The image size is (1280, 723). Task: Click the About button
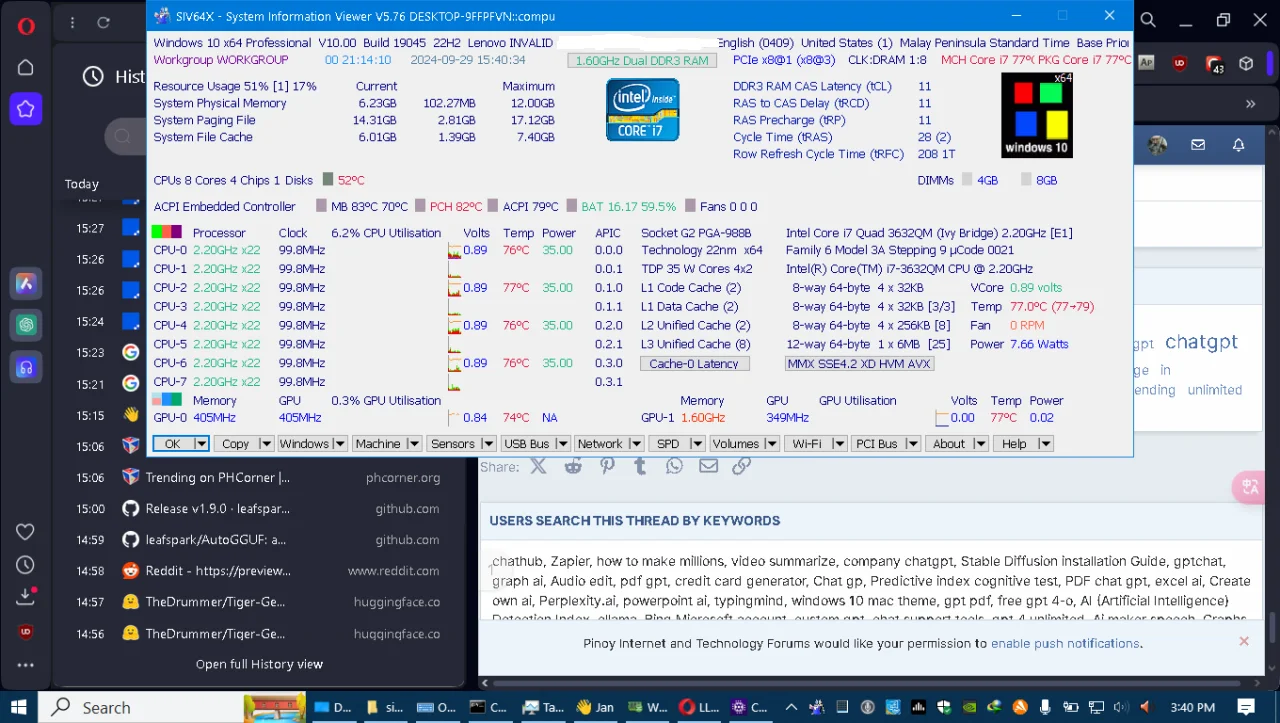pos(949,444)
